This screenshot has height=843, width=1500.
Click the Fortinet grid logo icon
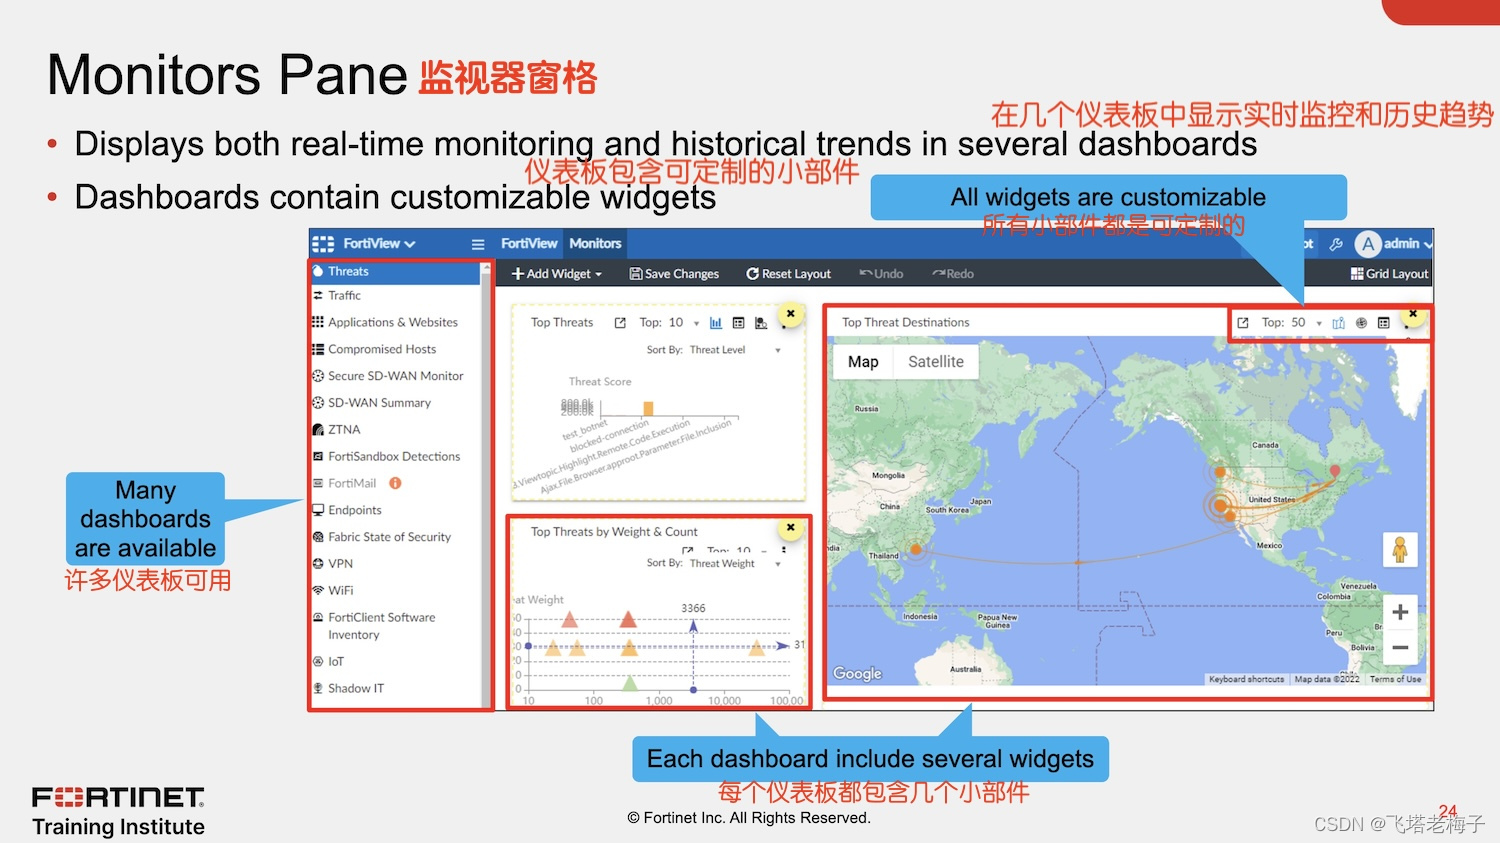[322, 244]
